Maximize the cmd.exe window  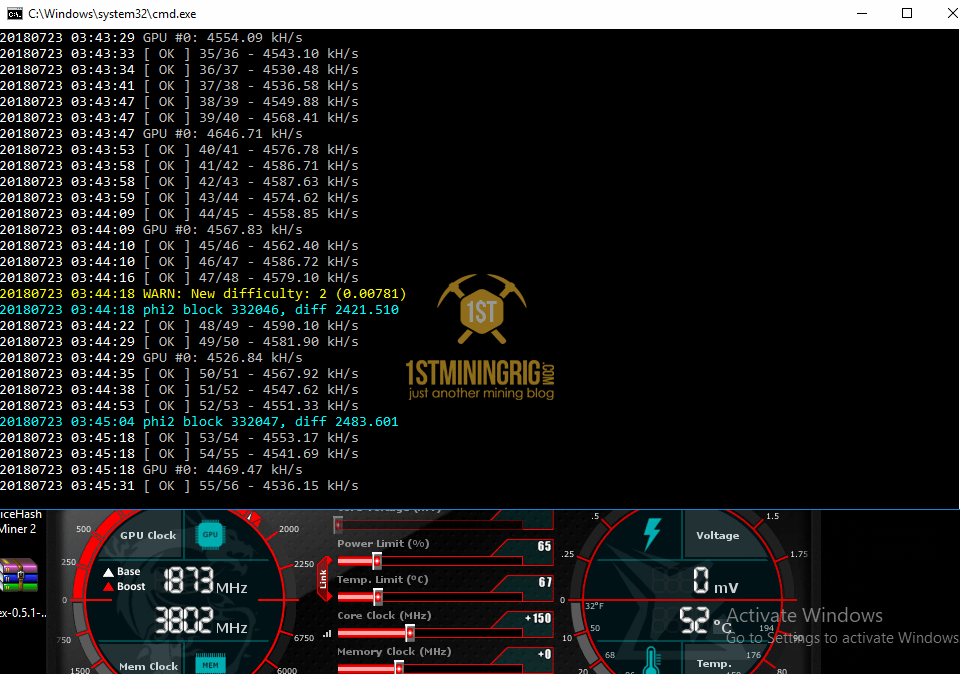click(907, 13)
